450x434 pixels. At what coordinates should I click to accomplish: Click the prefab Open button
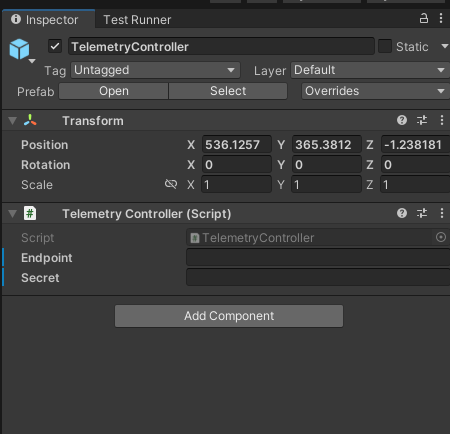114,91
